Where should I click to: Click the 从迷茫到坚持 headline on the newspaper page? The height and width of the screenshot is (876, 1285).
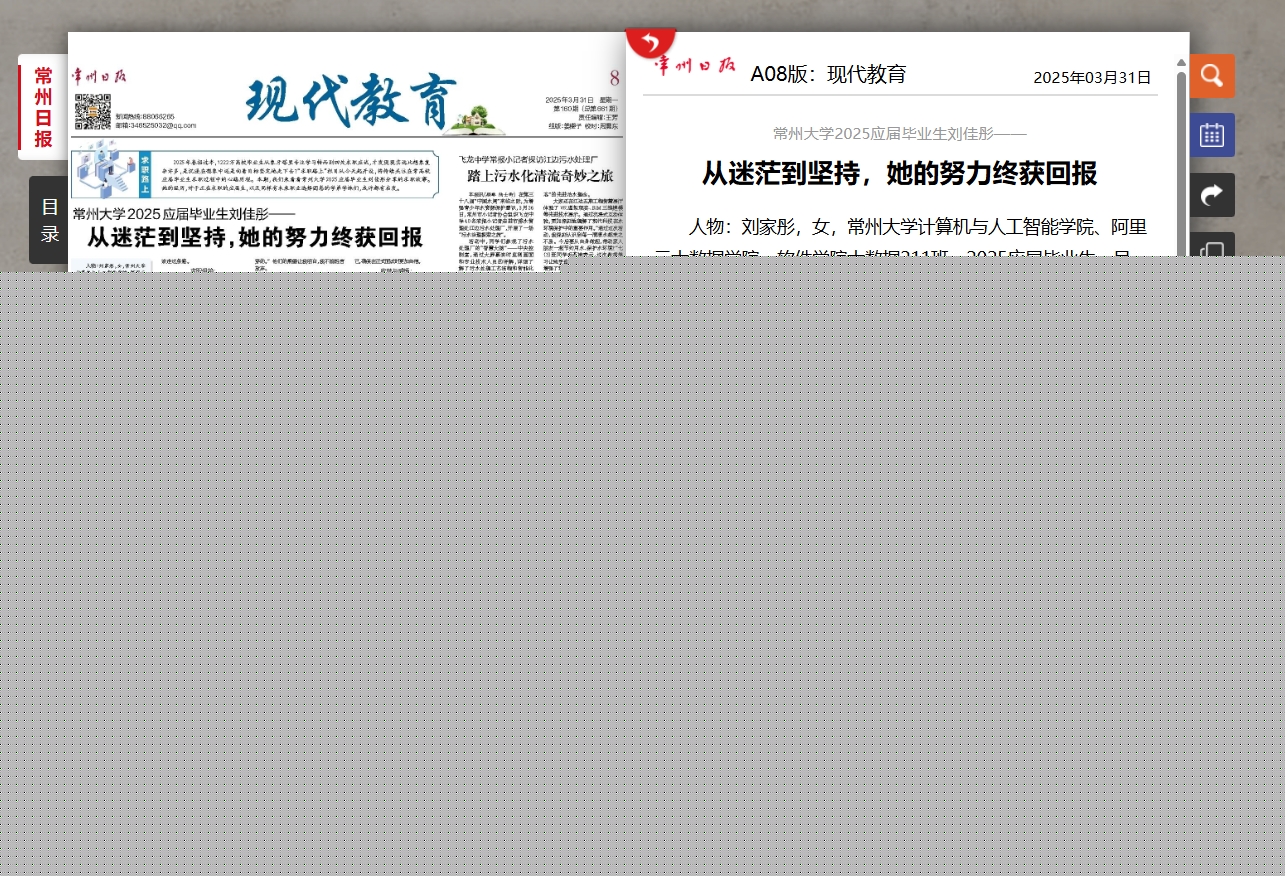255,237
